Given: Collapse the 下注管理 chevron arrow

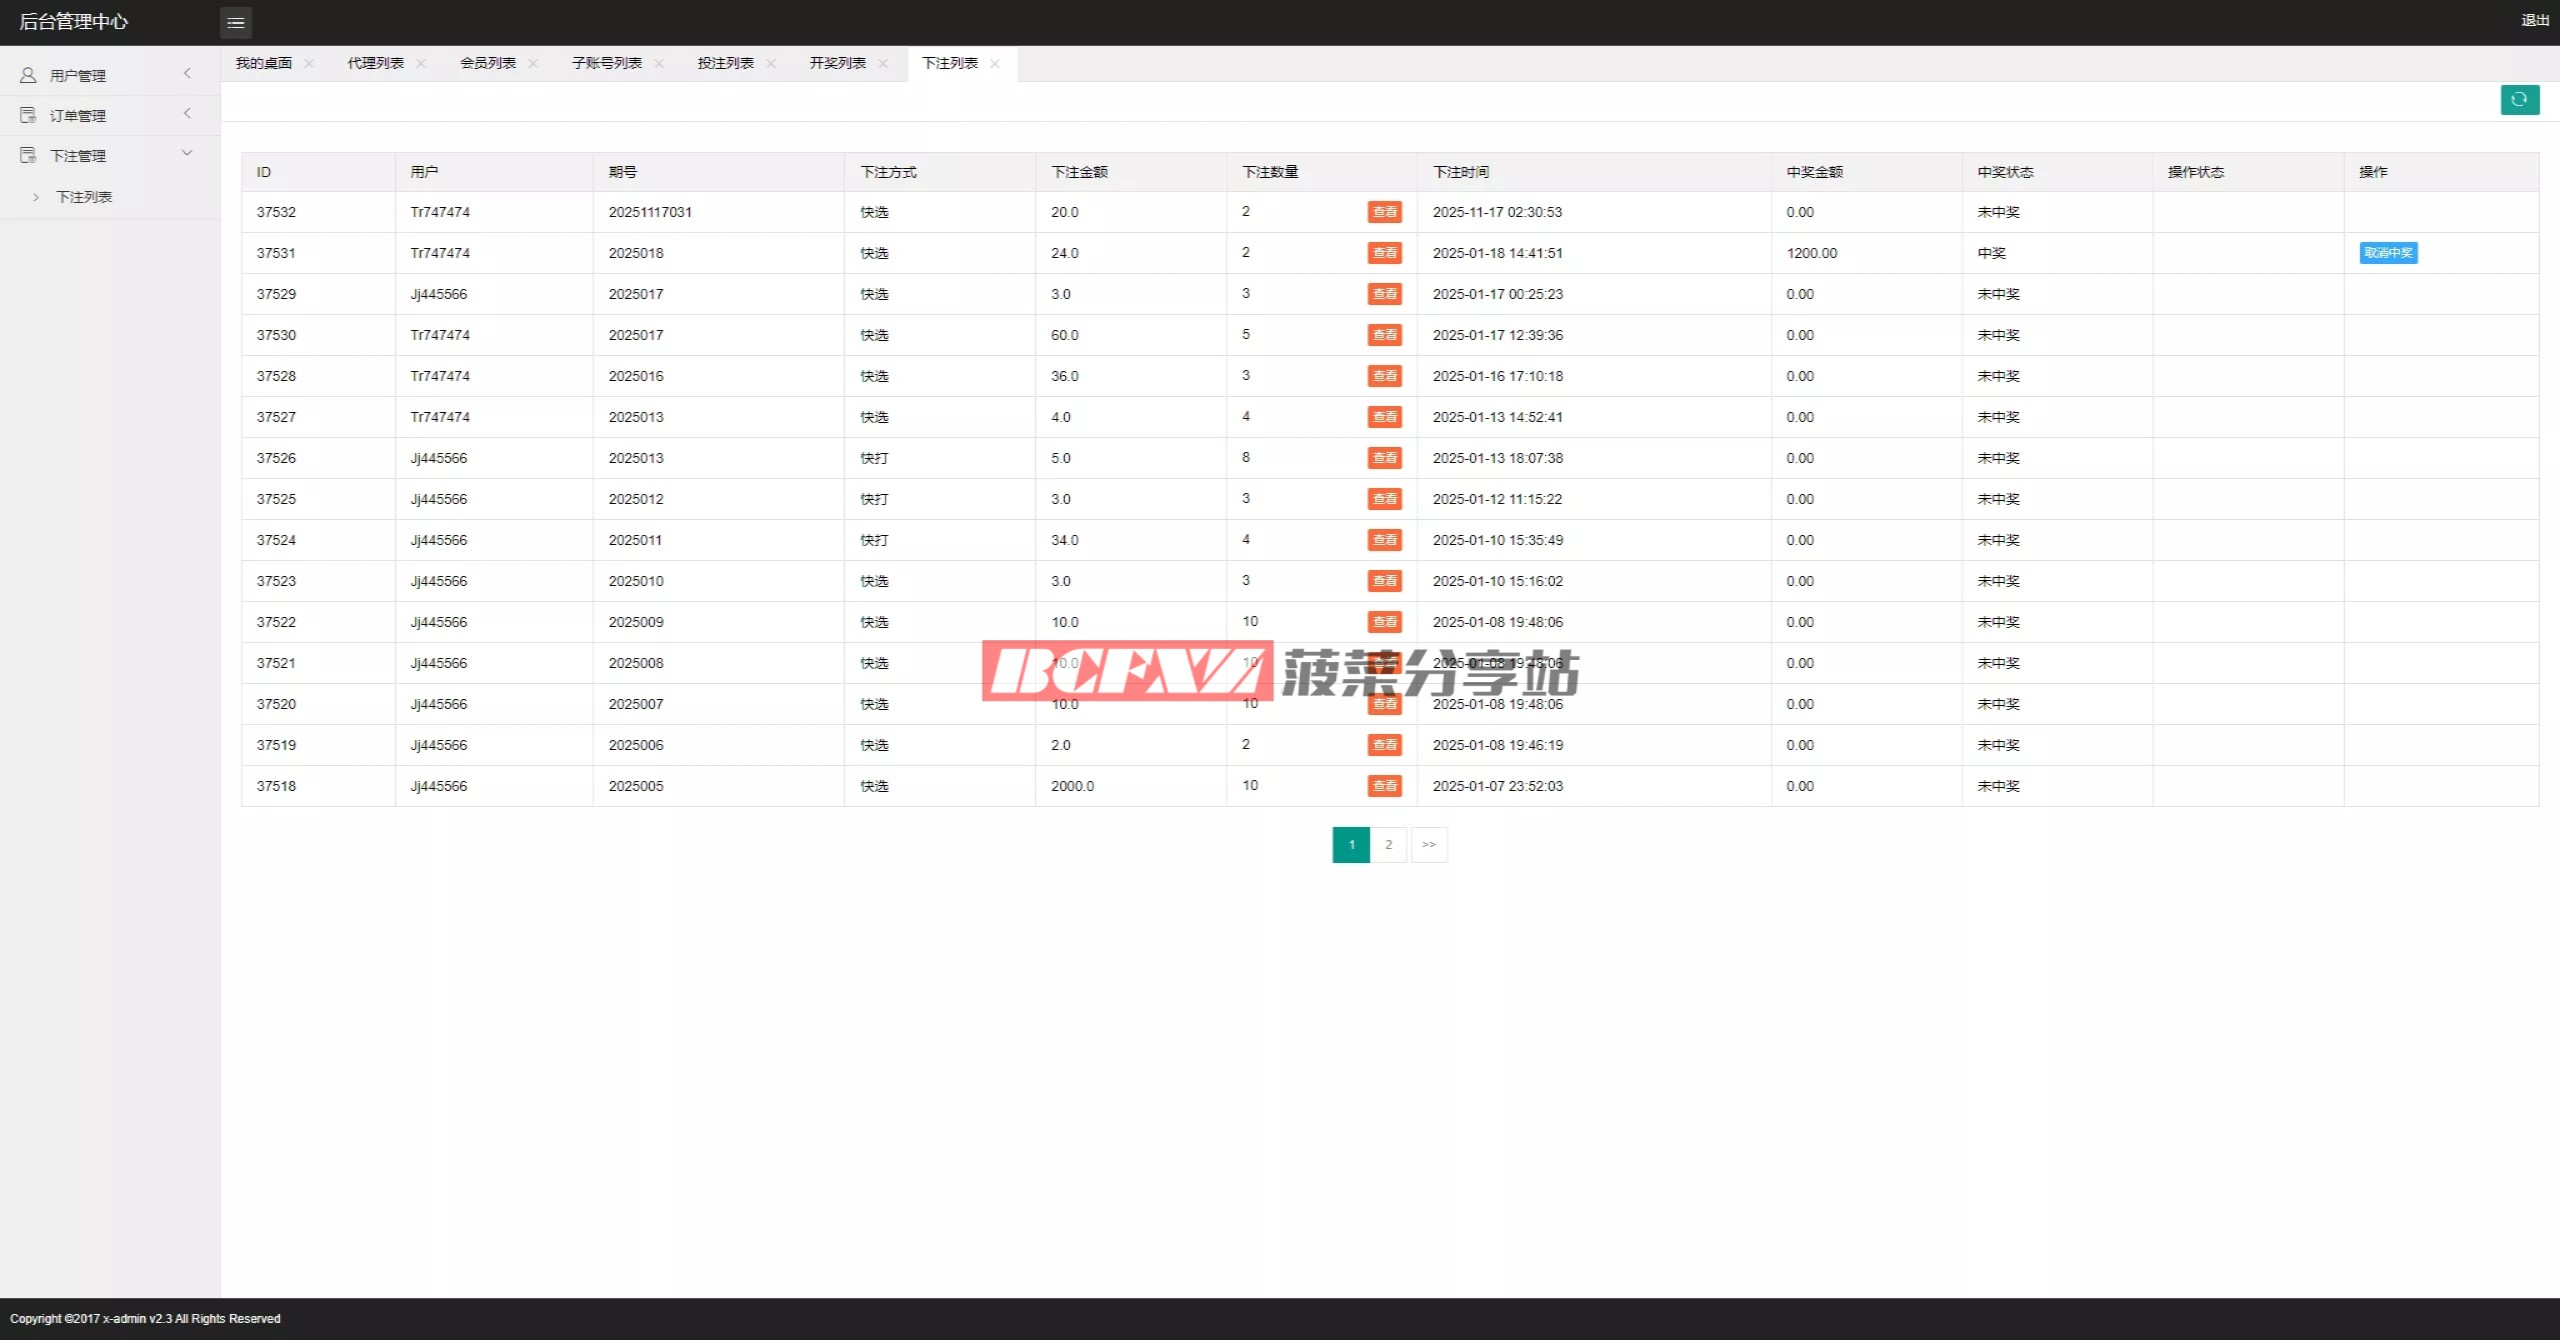Looking at the screenshot, I should tap(187, 153).
